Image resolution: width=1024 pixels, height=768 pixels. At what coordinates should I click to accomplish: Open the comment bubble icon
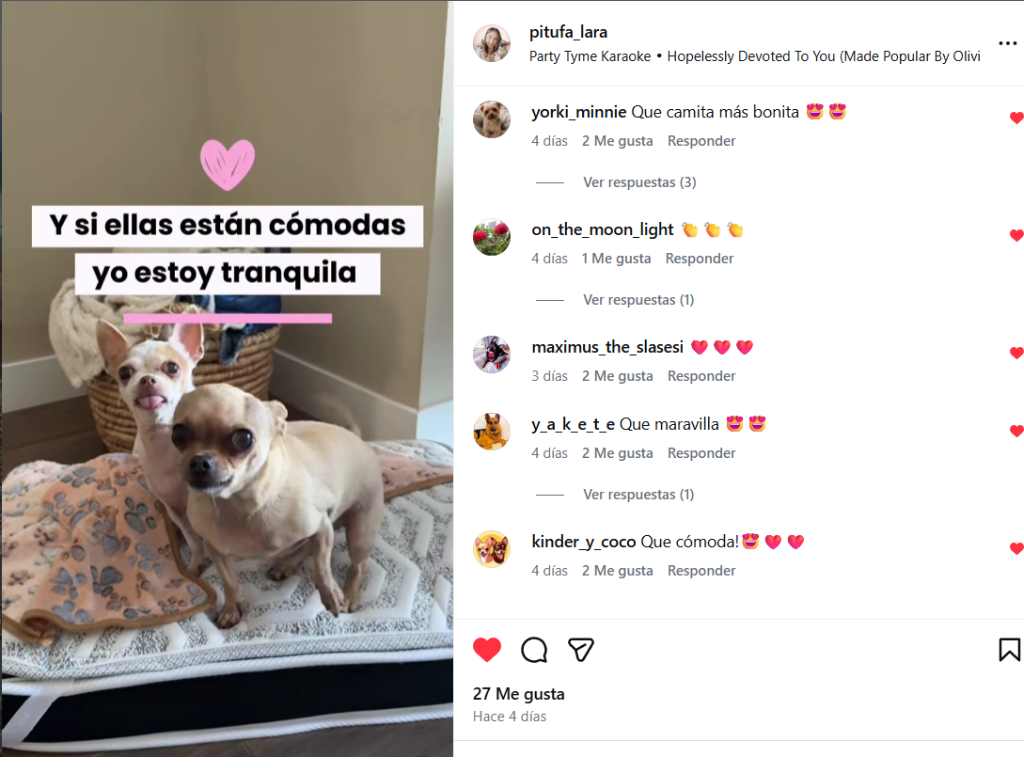click(534, 650)
